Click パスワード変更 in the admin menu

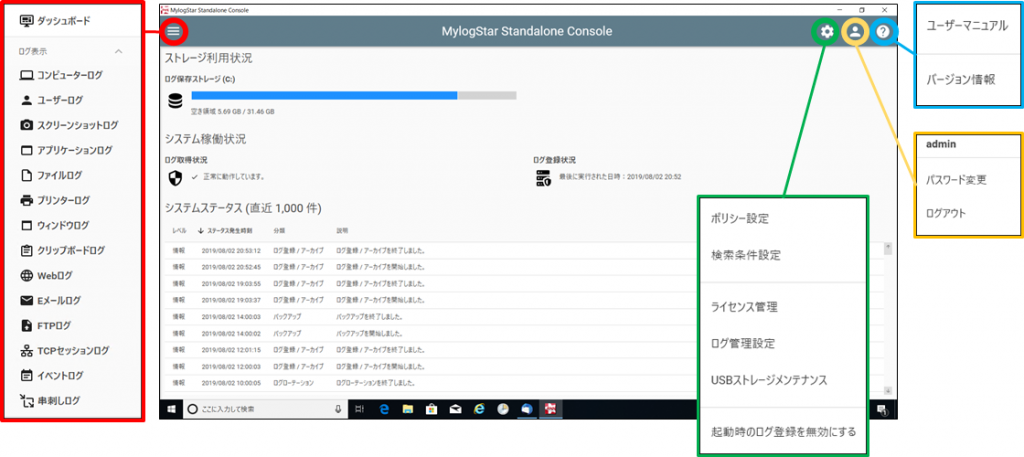point(956,180)
